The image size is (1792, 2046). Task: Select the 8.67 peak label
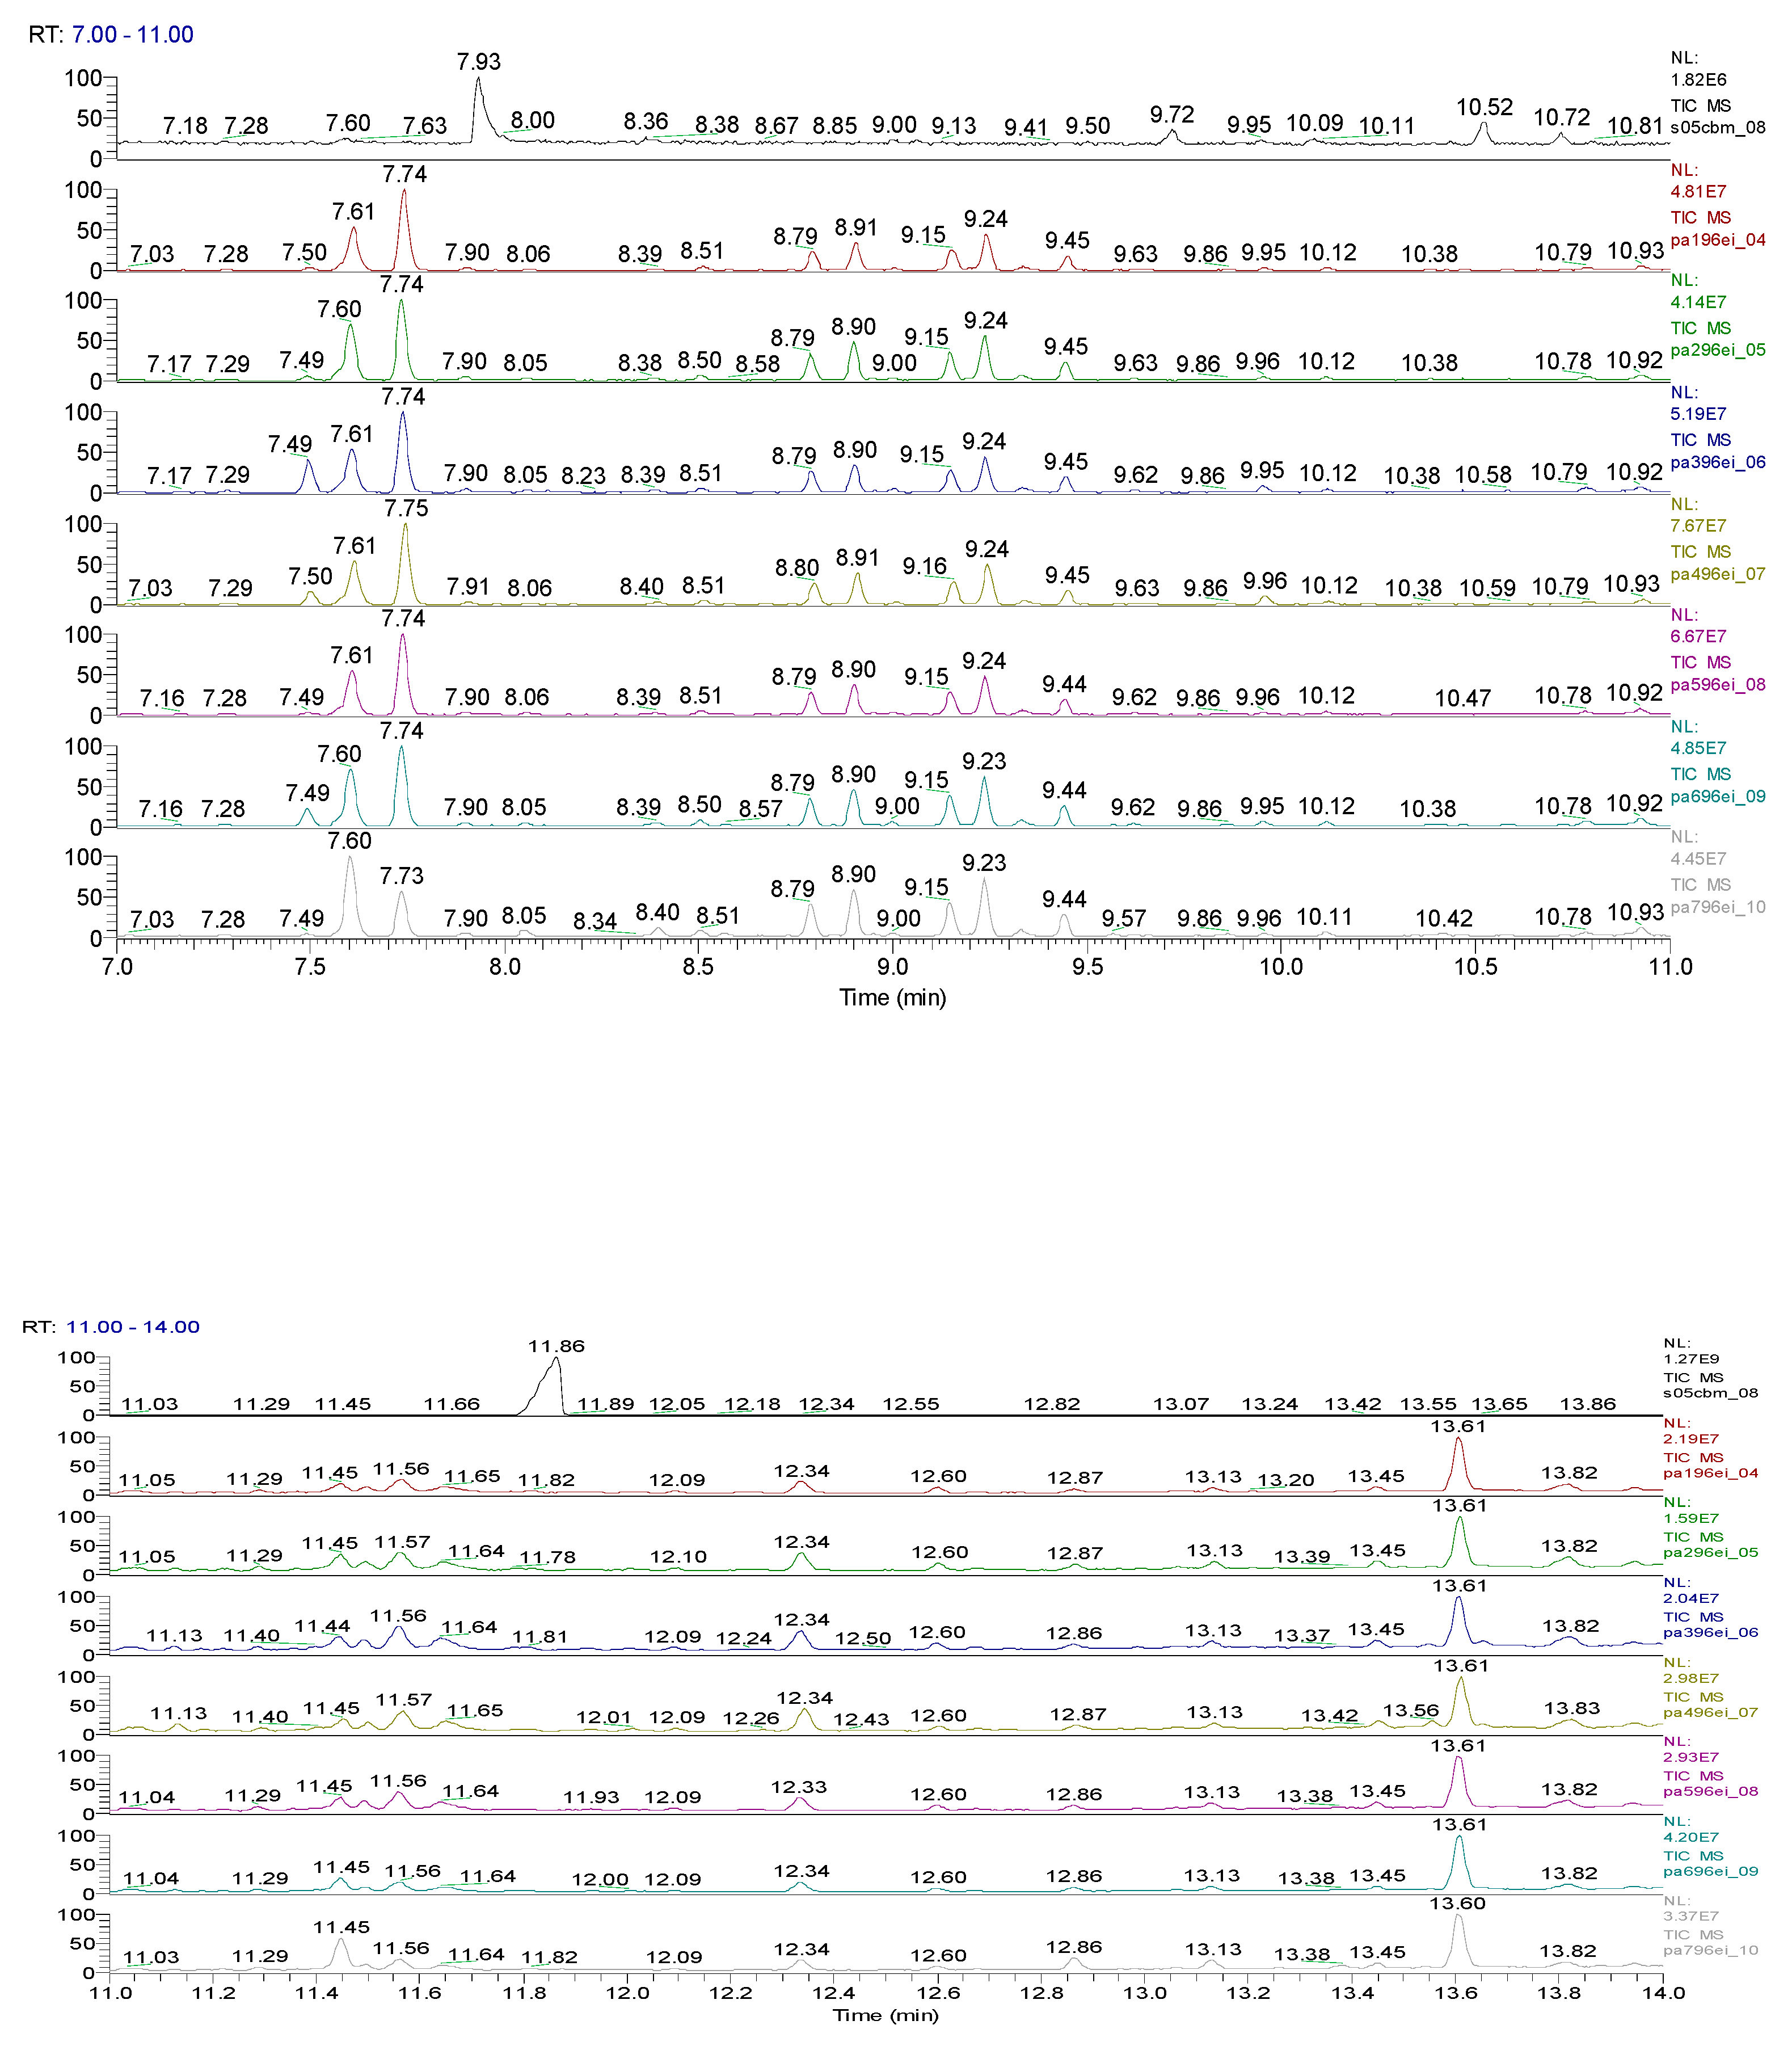coord(777,126)
